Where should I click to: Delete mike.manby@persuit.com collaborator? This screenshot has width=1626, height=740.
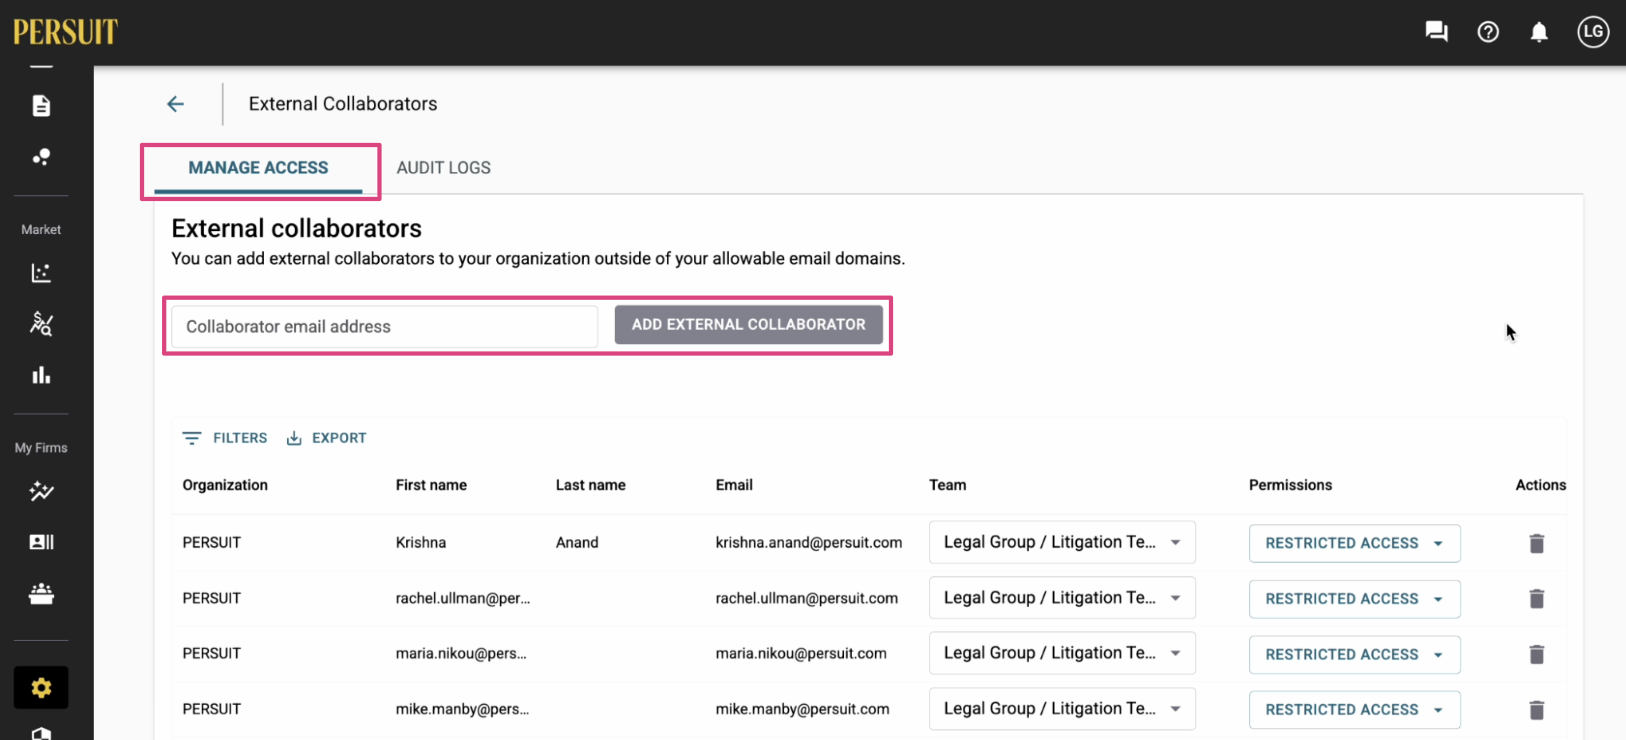coord(1537,710)
